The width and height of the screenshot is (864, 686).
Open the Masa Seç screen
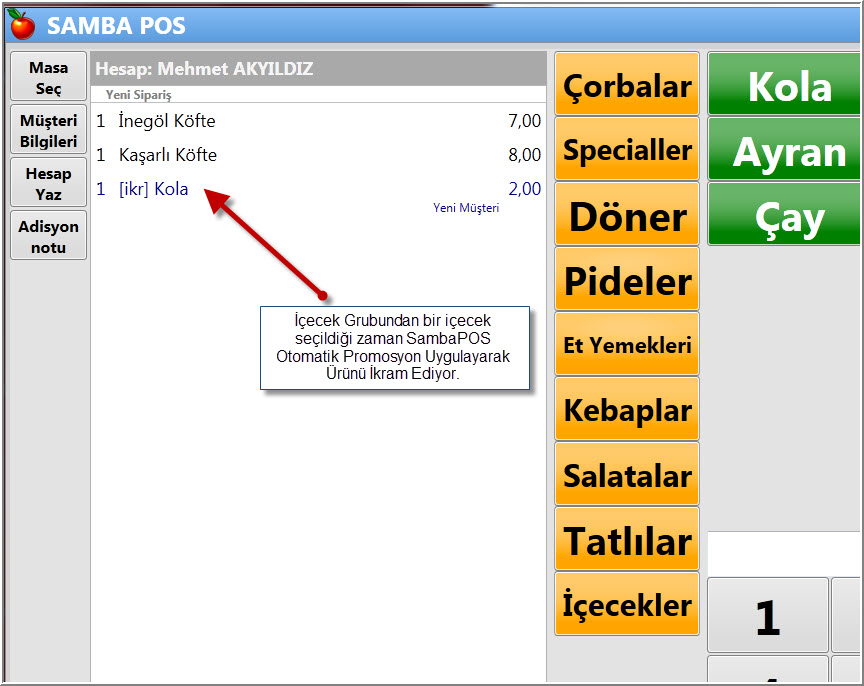click(x=47, y=75)
